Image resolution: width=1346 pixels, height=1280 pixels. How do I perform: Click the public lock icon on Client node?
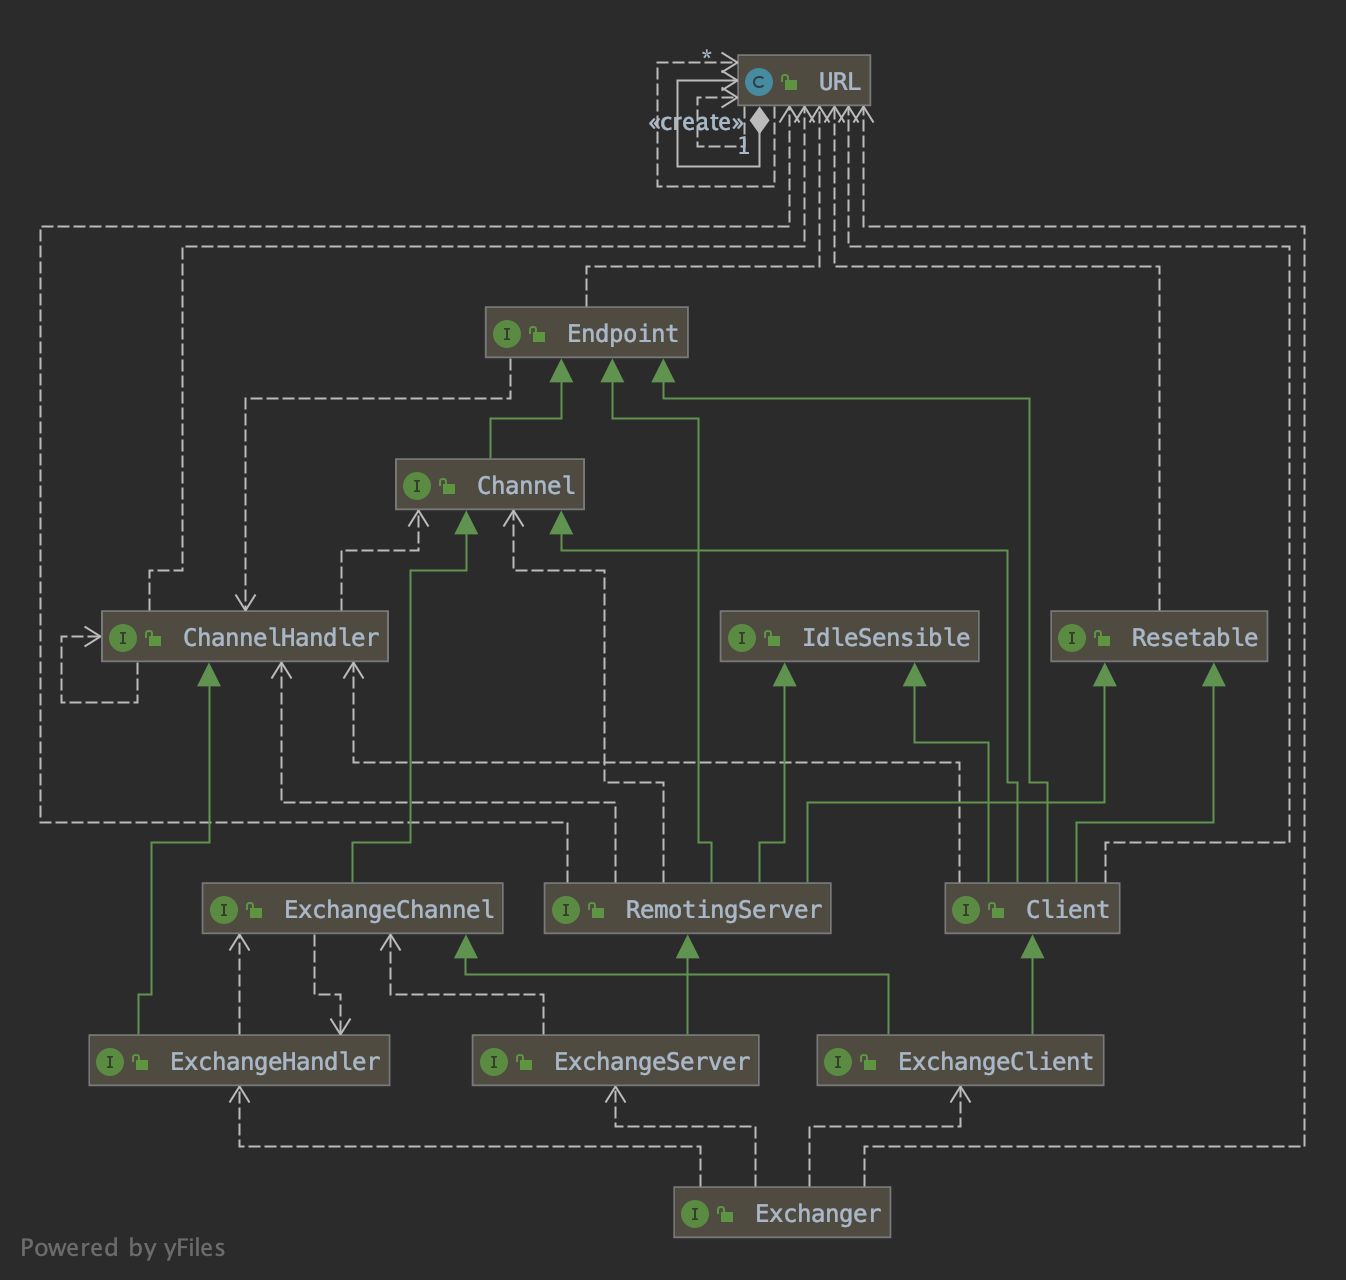[997, 910]
